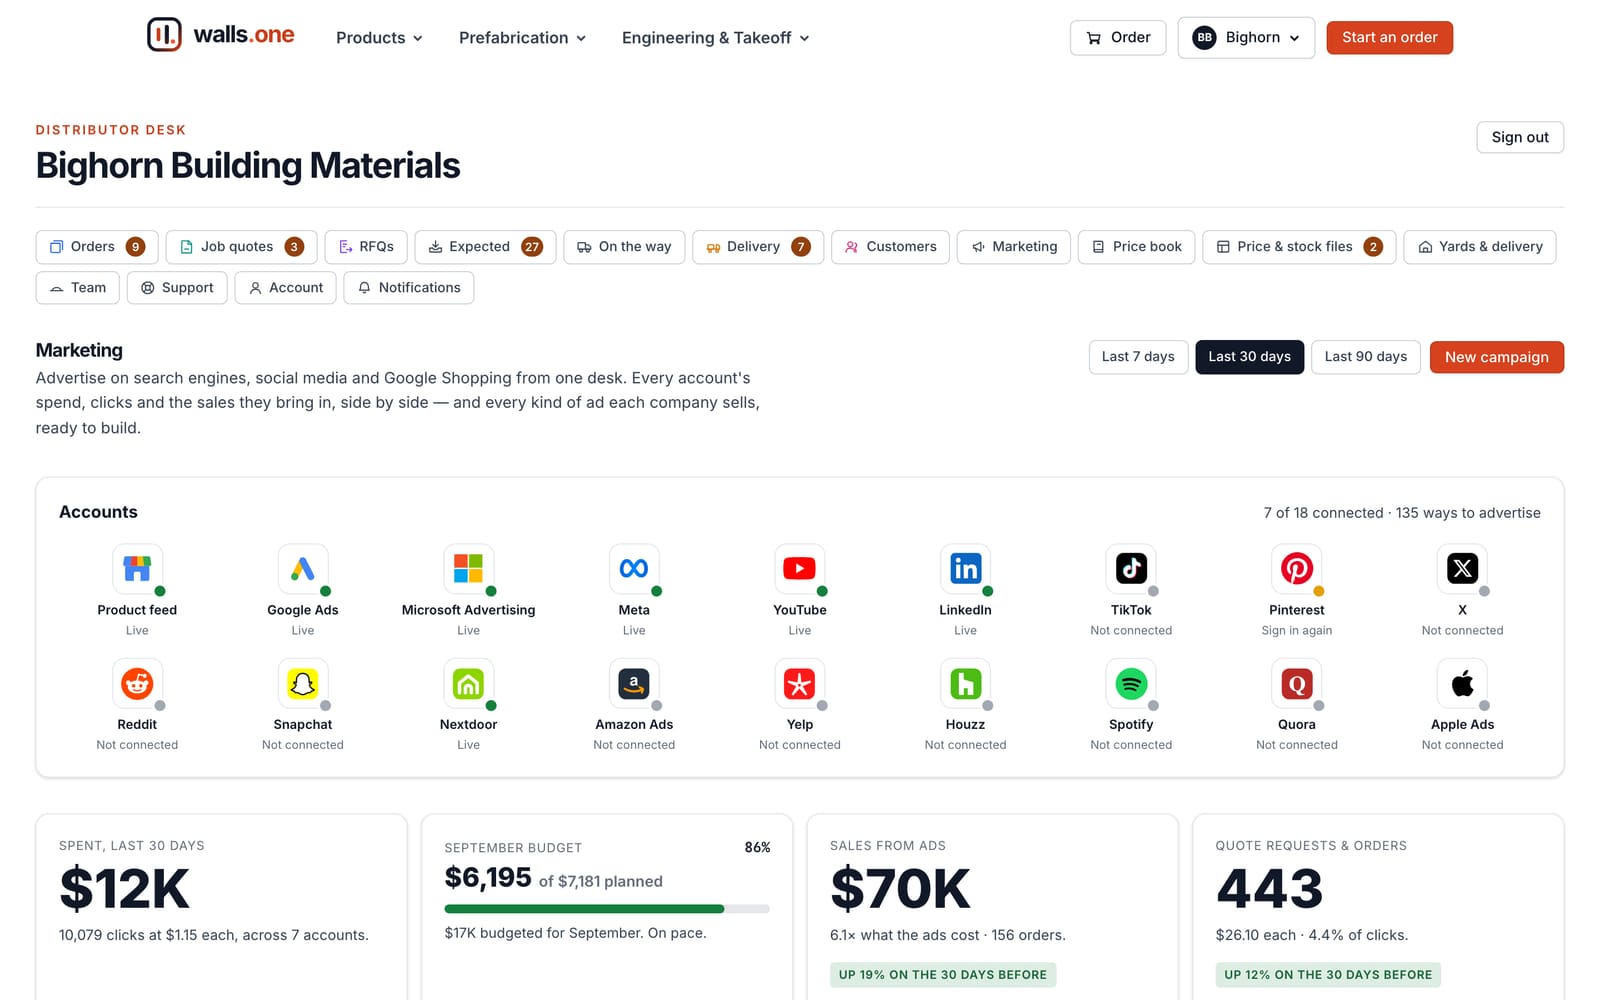Connect the Houzz account icon
1600x1000 pixels.
pyautogui.click(x=965, y=684)
